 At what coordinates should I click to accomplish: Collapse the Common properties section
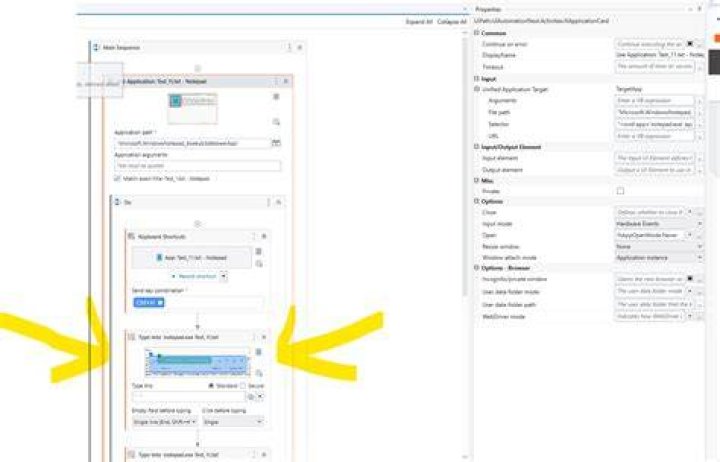(x=477, y=33)
